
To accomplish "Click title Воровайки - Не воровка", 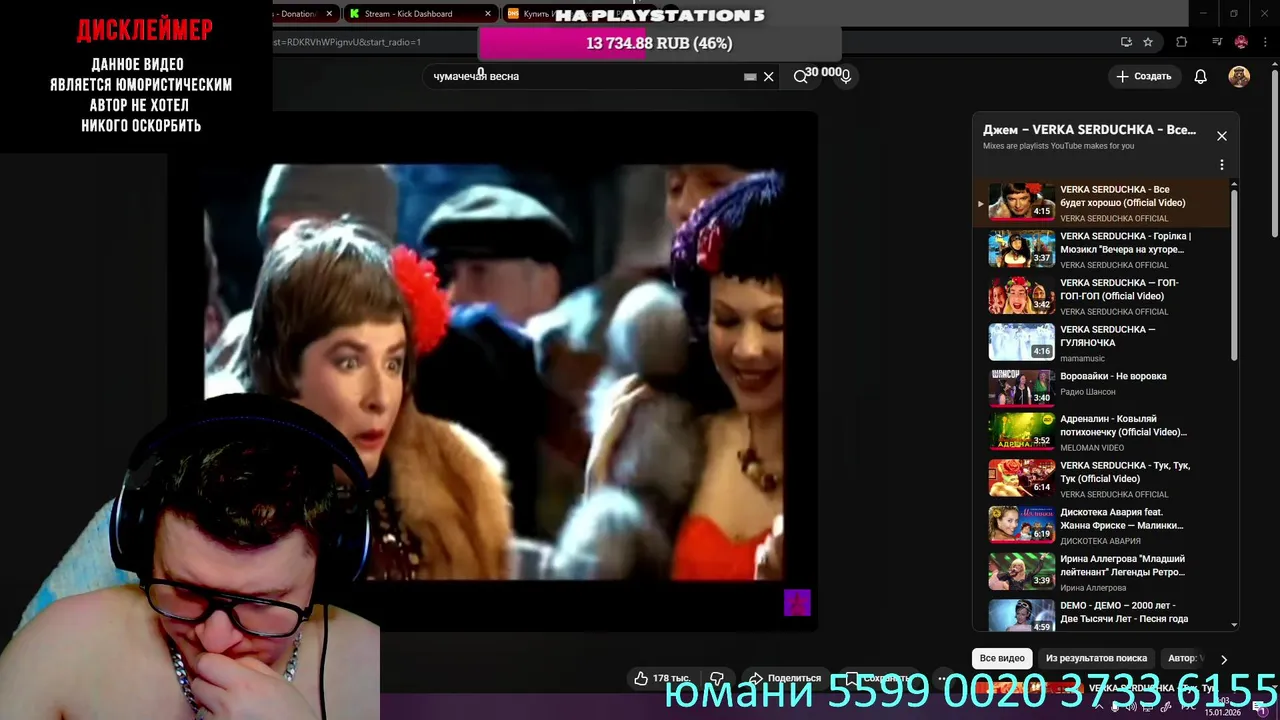I will [x=1113, y=376].
